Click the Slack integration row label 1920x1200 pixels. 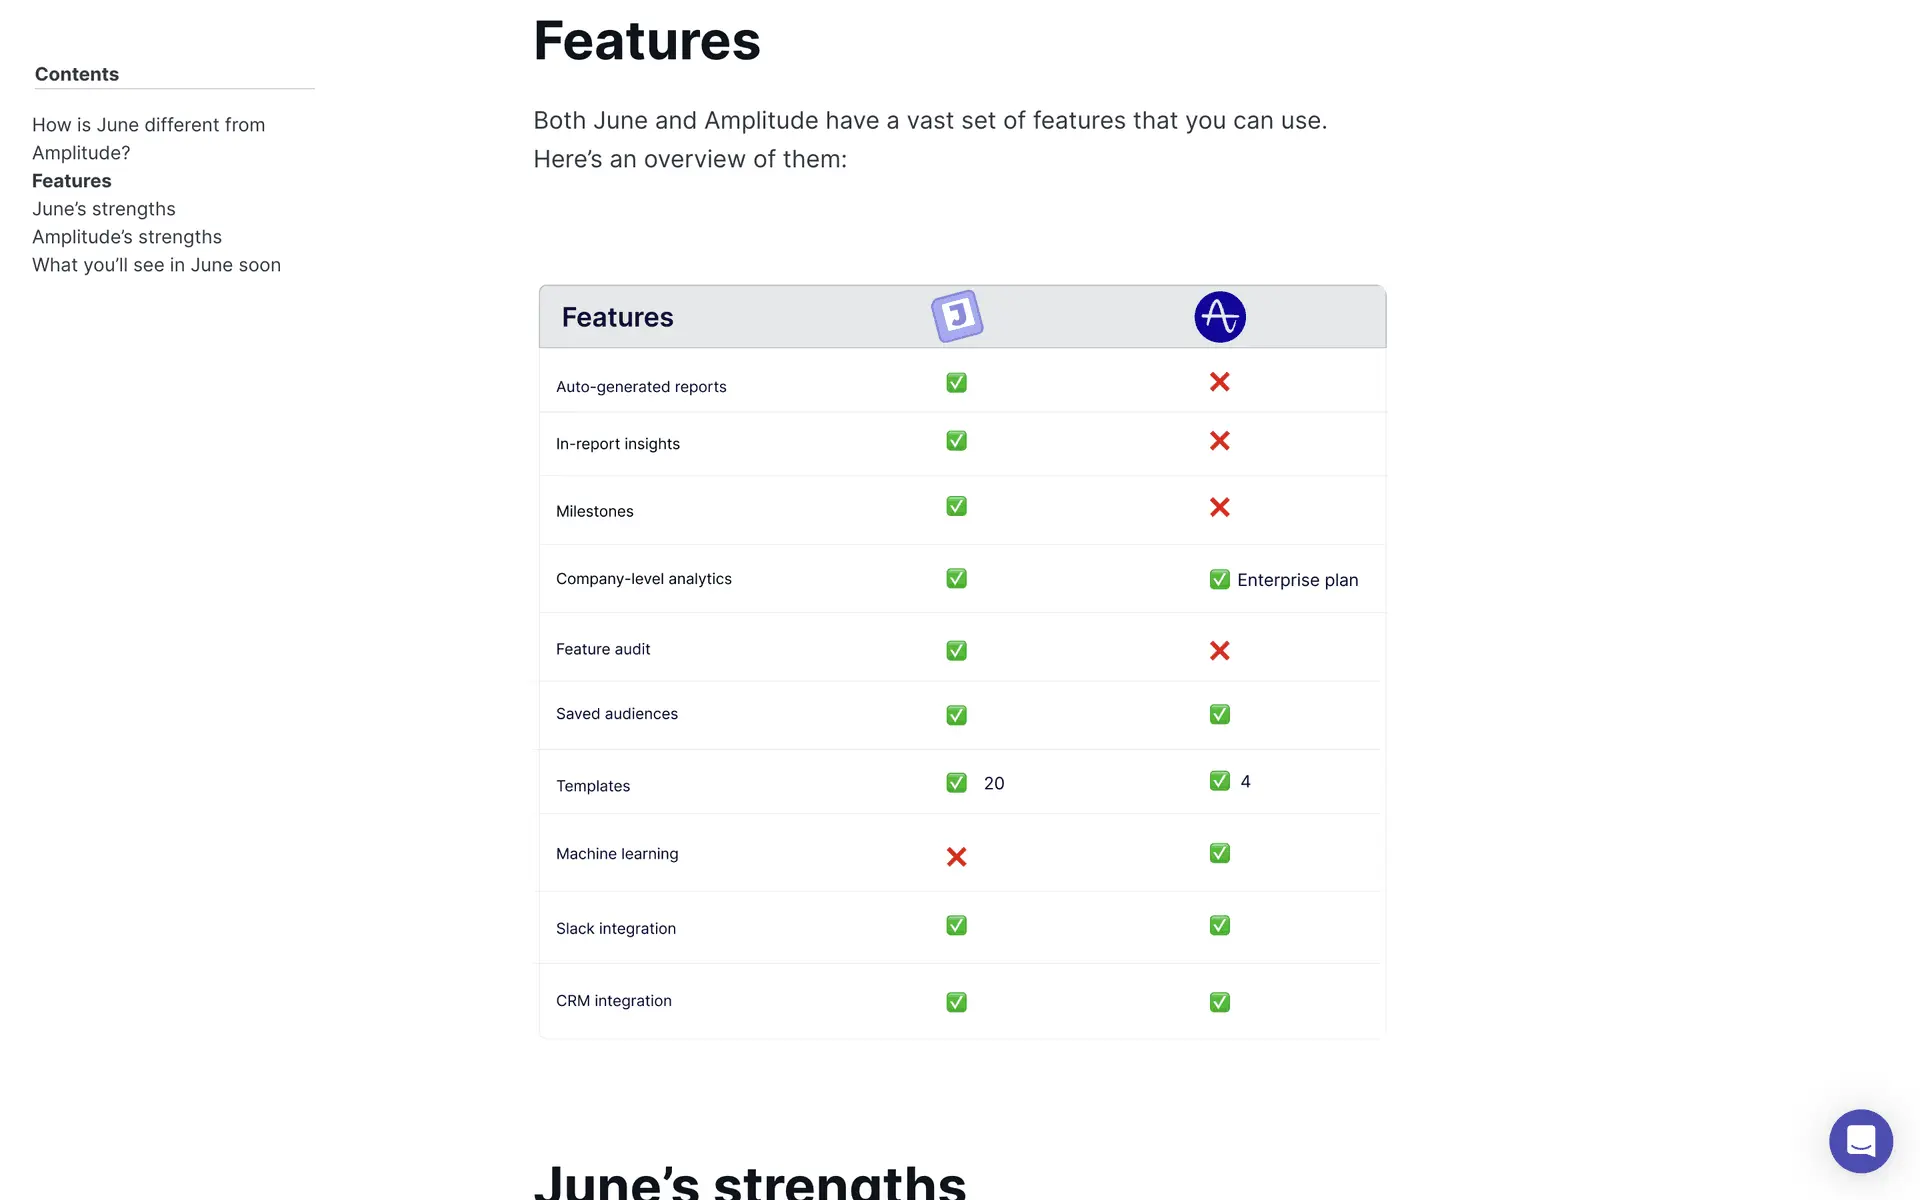tap(616, 929)
